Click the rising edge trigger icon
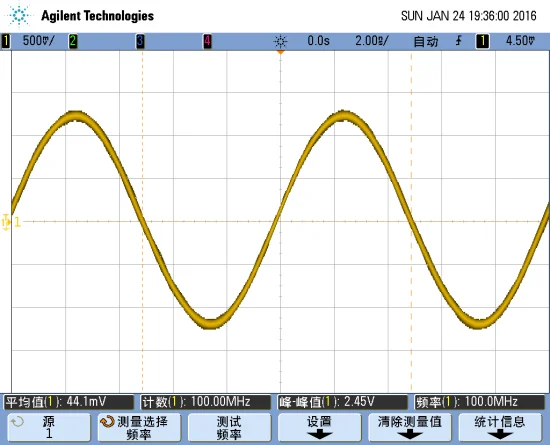550x445 pixels. tap(458, 41)
